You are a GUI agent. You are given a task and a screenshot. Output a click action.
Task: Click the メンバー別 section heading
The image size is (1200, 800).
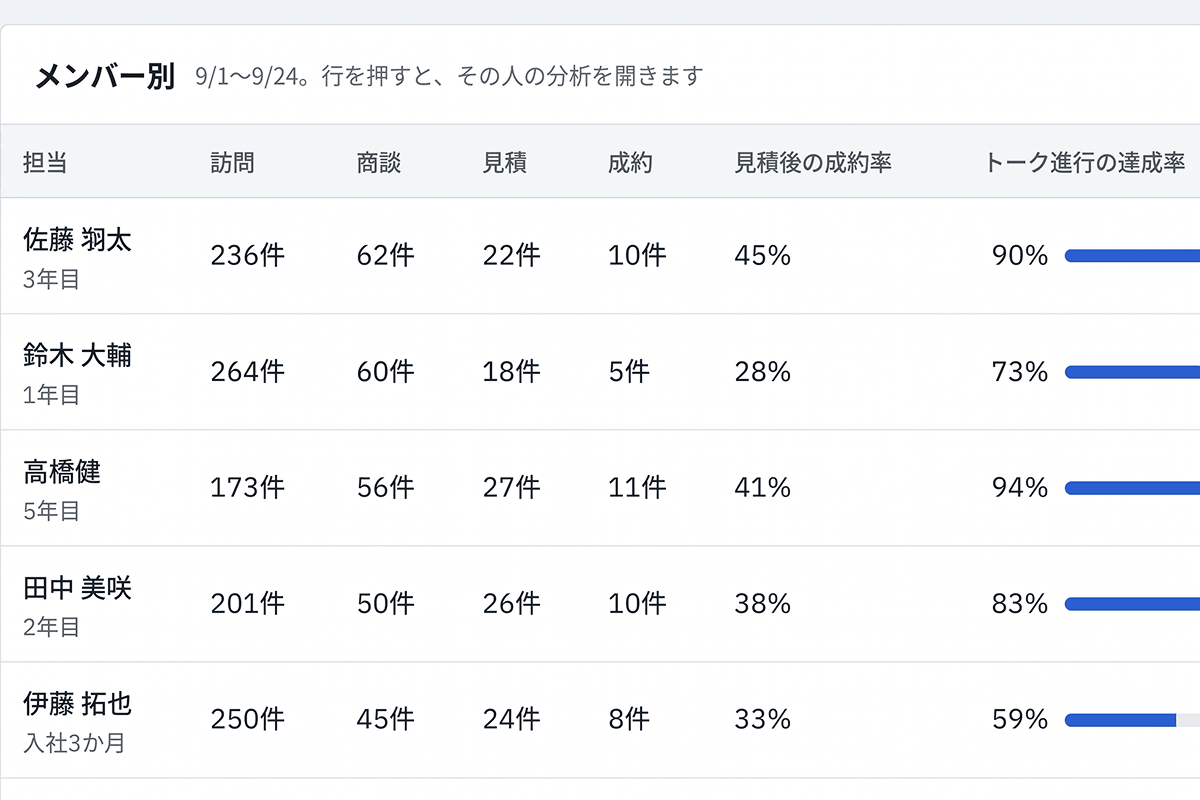[105, 76]
